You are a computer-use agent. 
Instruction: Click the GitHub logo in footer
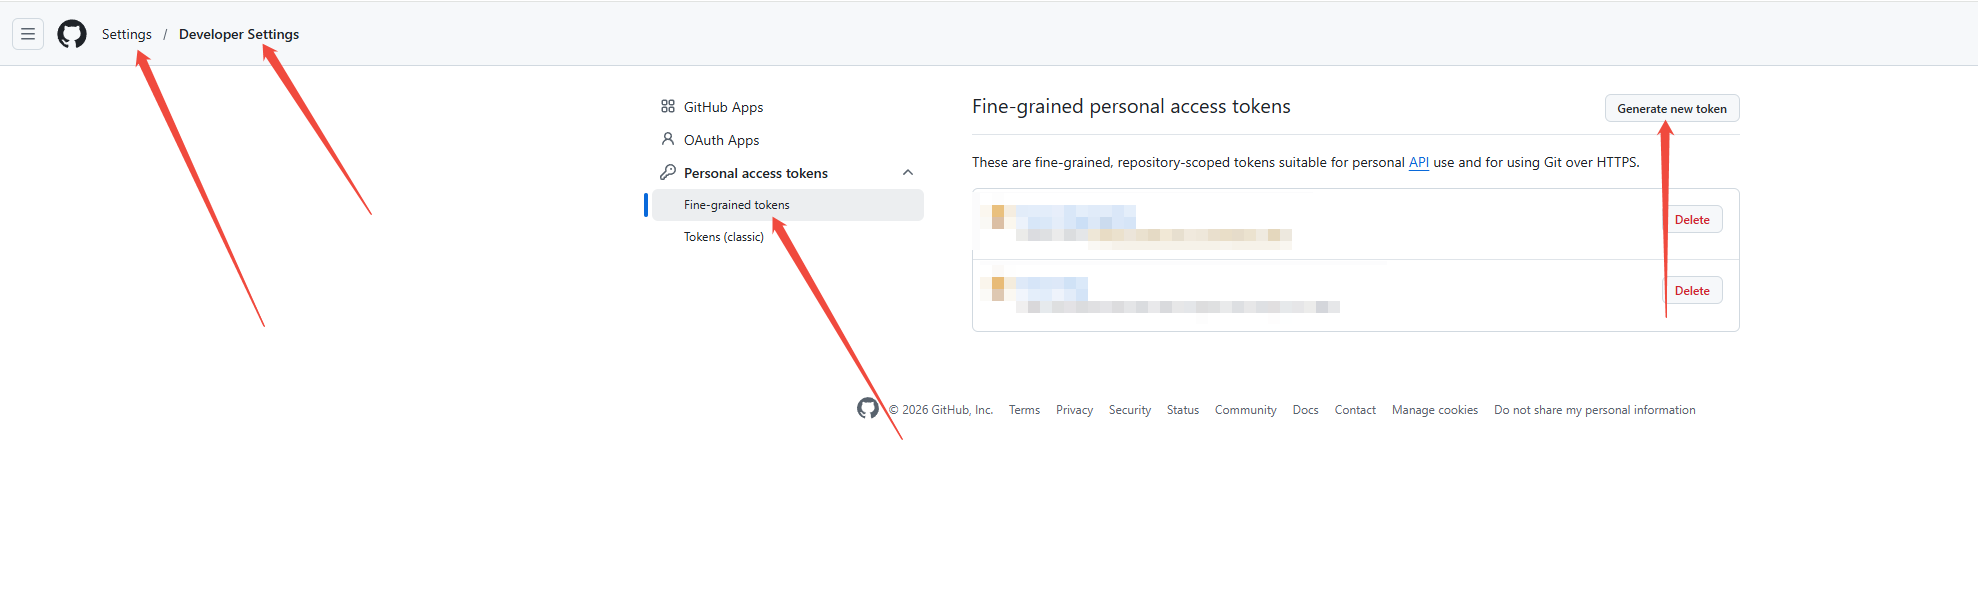coord(867,408)
